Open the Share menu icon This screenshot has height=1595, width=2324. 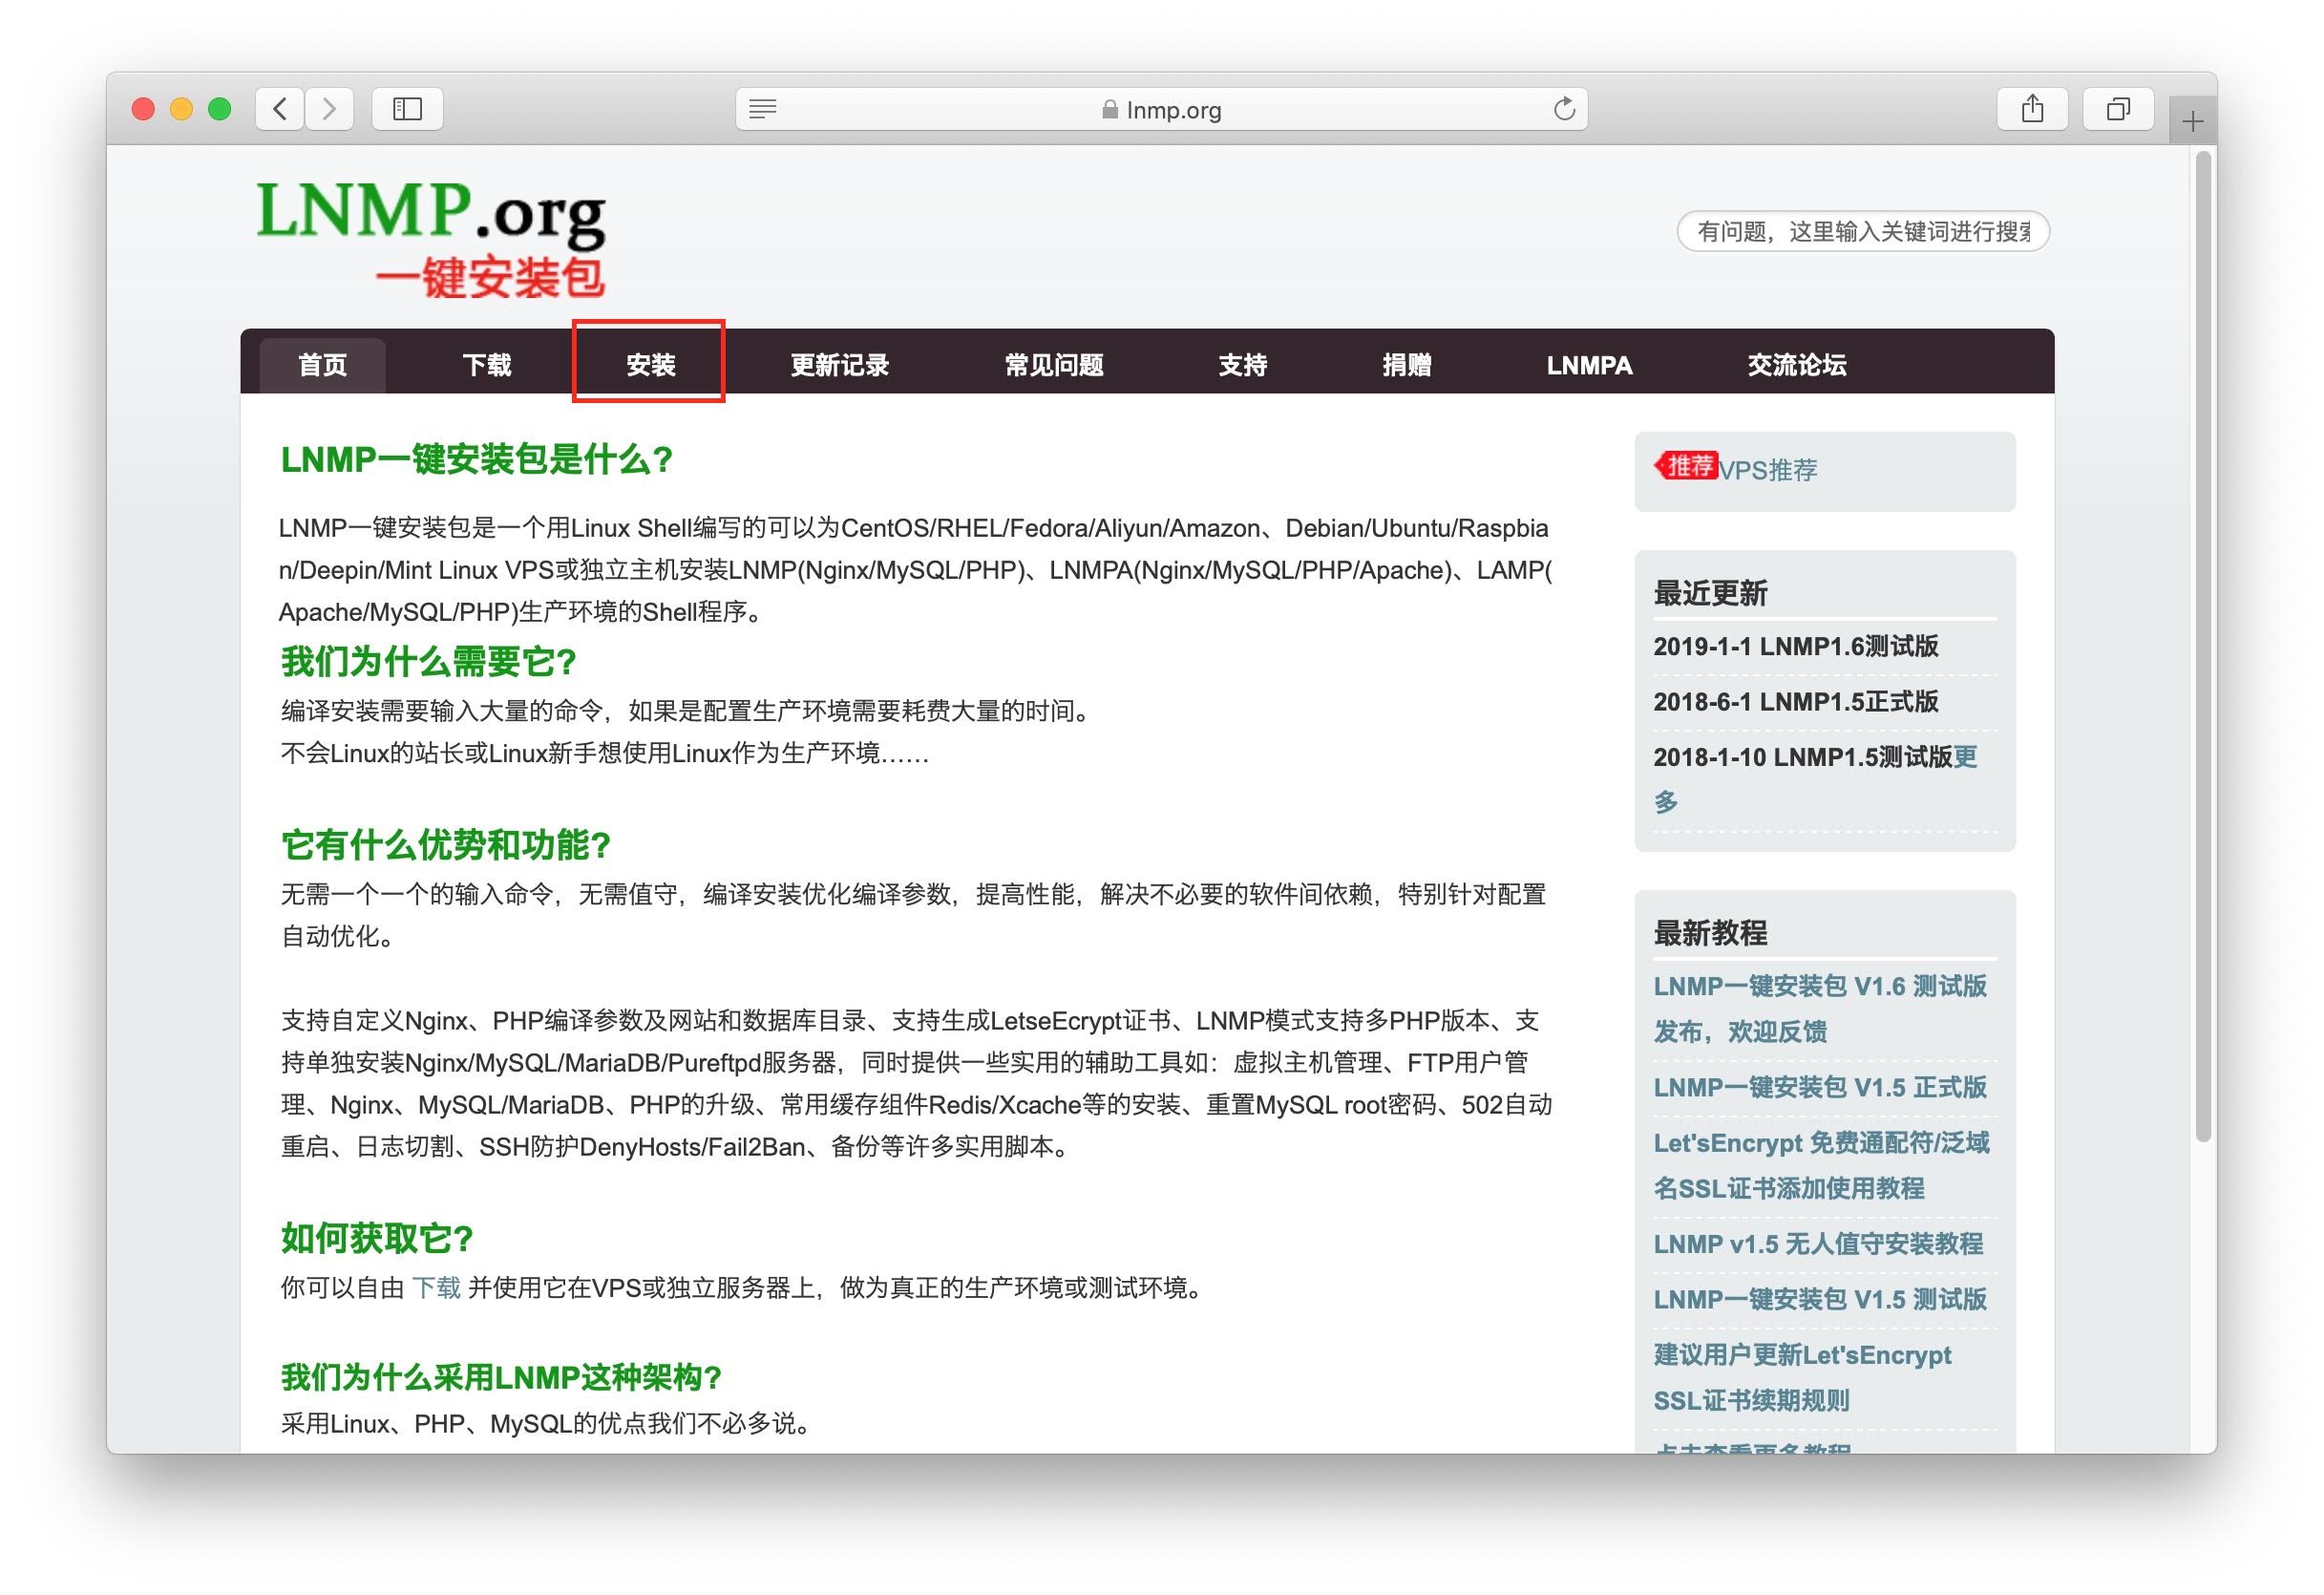(2032, 108)
